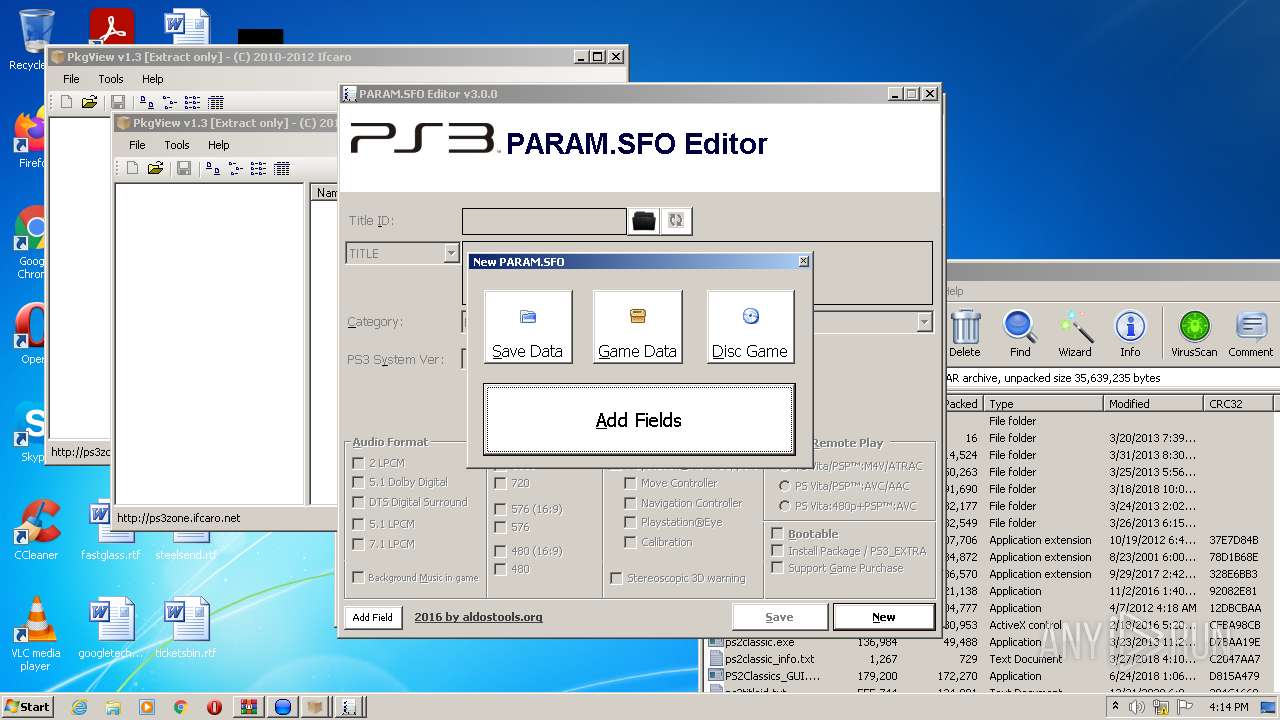Screen dimensions: 1280x720
Task: Choose Game Data in New PARAM.SFO dialog
Action: tap(638, 327)
